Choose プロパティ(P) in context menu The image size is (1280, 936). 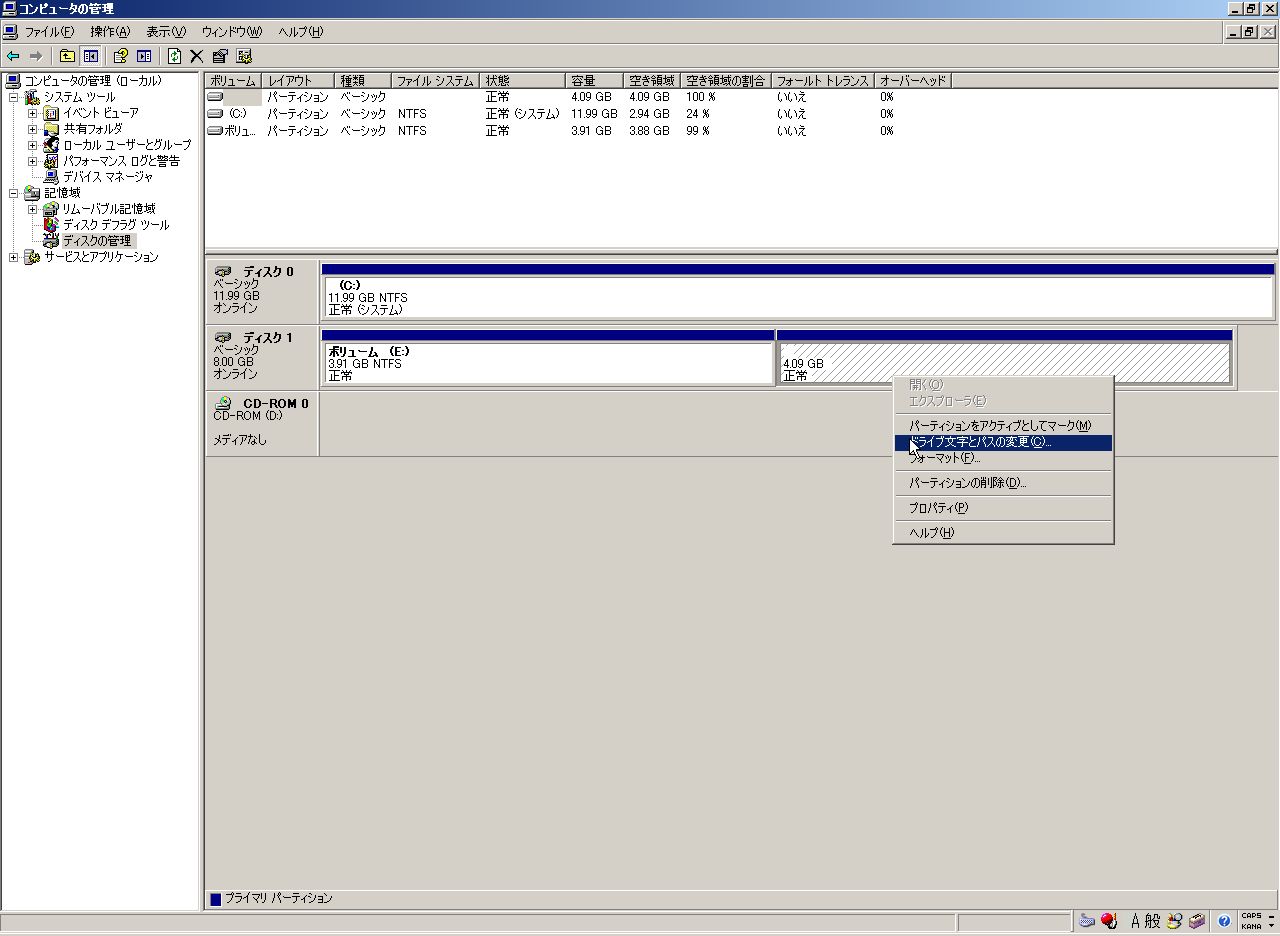[1003, 508]
